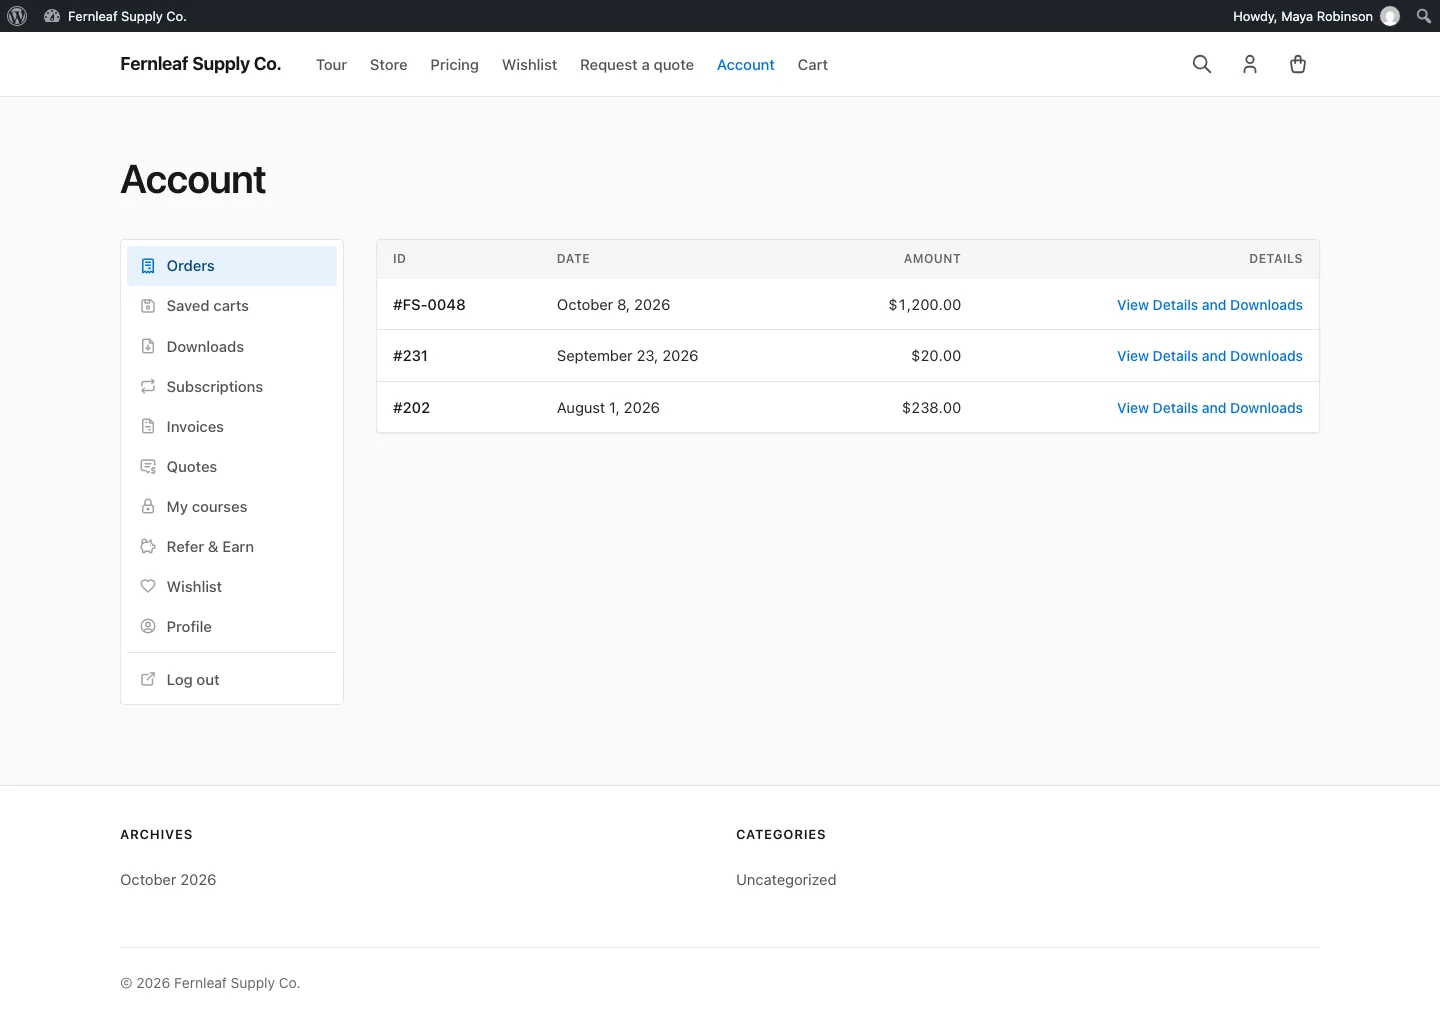Click the Fernleaf Supply Co. site title
The width and height of the screenshot is (1440, 1026).
click(201, 64)
